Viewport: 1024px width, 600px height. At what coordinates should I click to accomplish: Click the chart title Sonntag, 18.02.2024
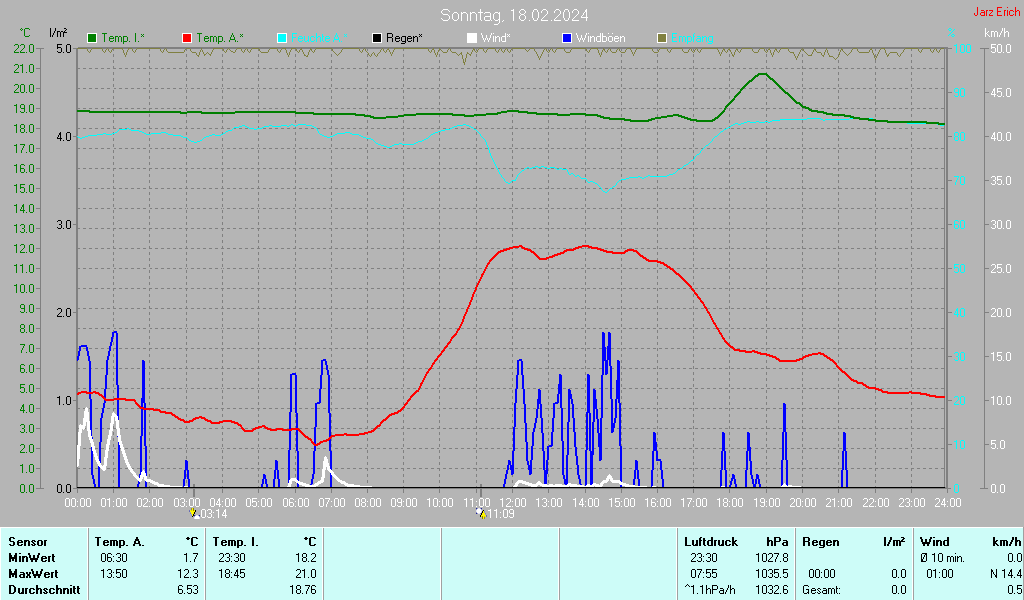point(514,15)
